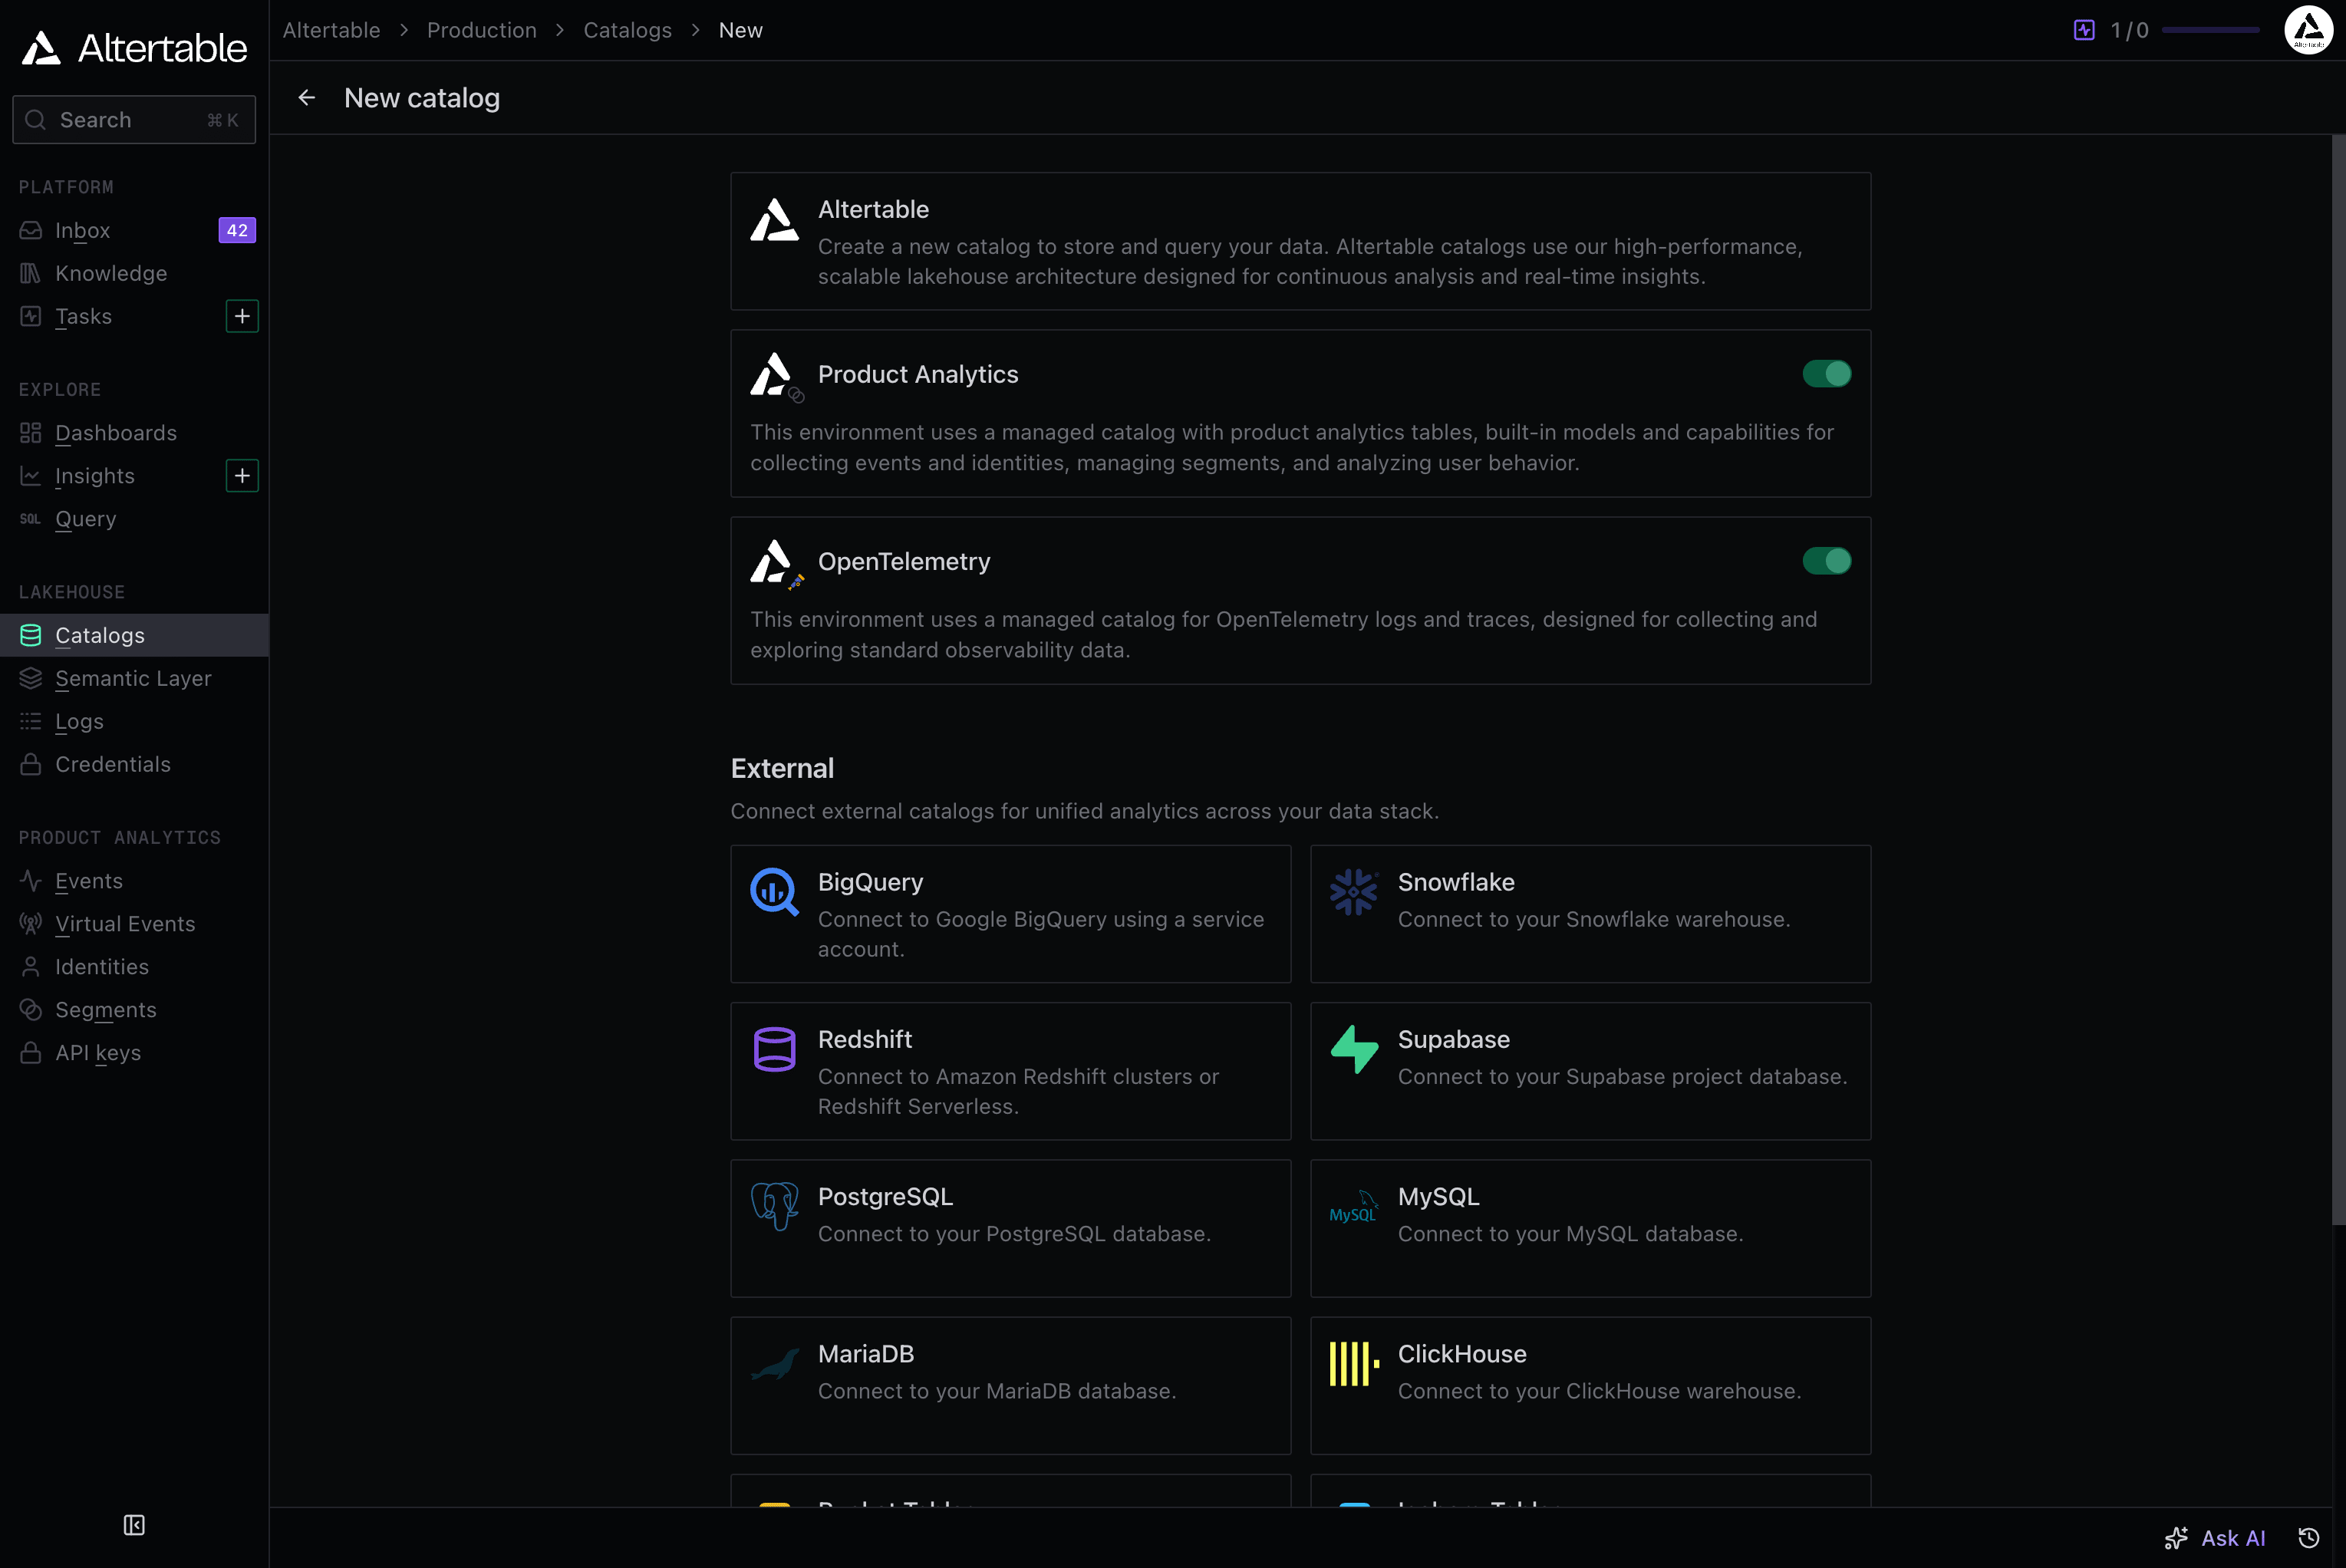This screenshot has height=1568, width=2346.
Task: Click the user avatar in top right
Action: click(x=2309, y=30)
